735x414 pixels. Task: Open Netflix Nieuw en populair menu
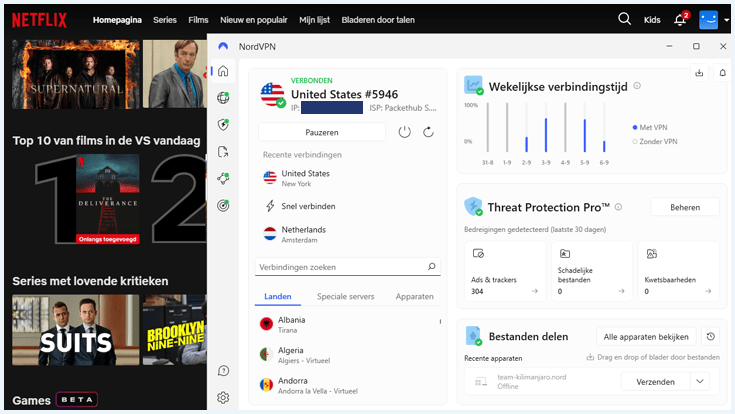(x=254, y=20)
